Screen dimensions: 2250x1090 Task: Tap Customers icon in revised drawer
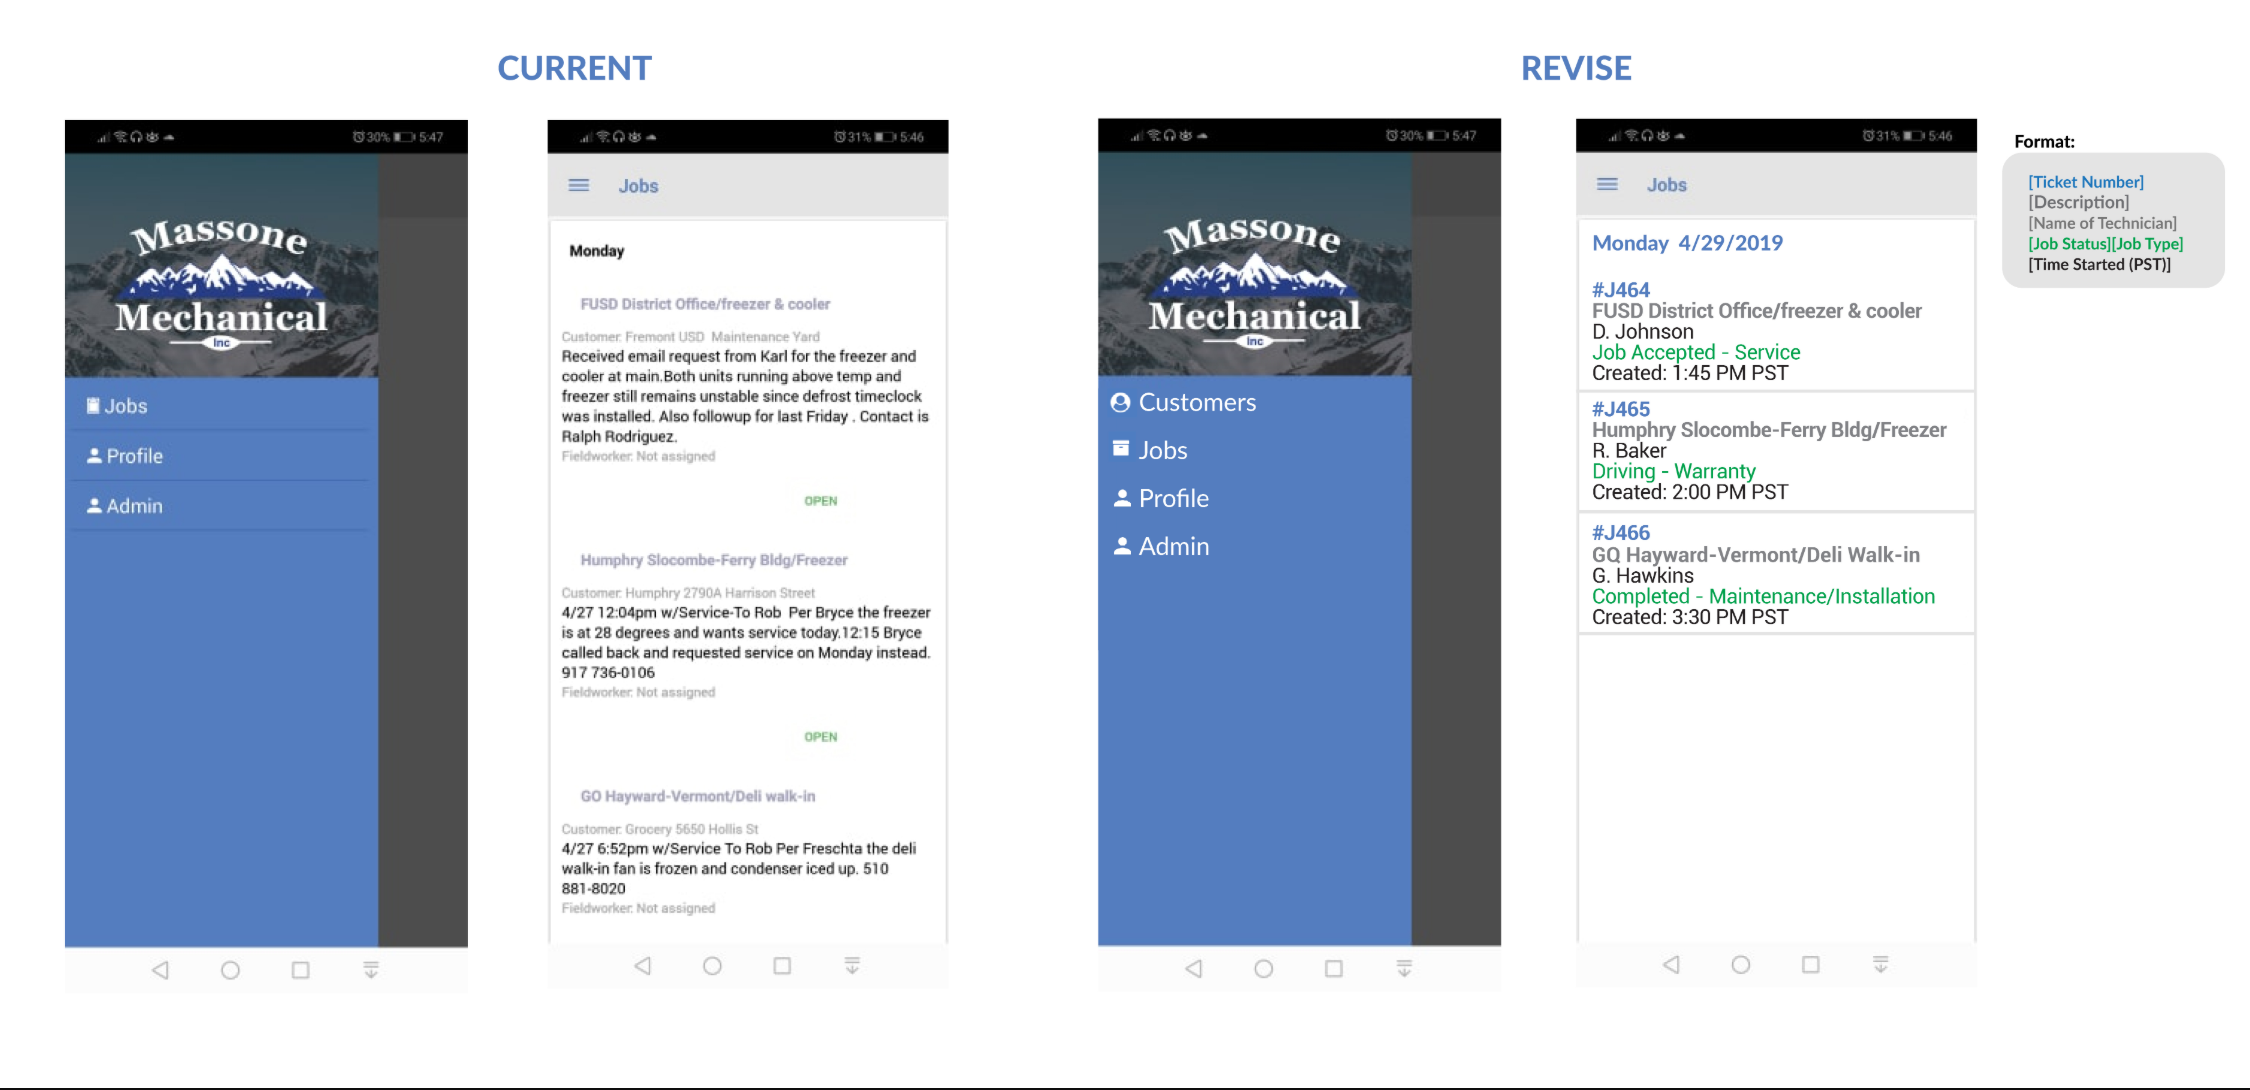pos(1120,402)
